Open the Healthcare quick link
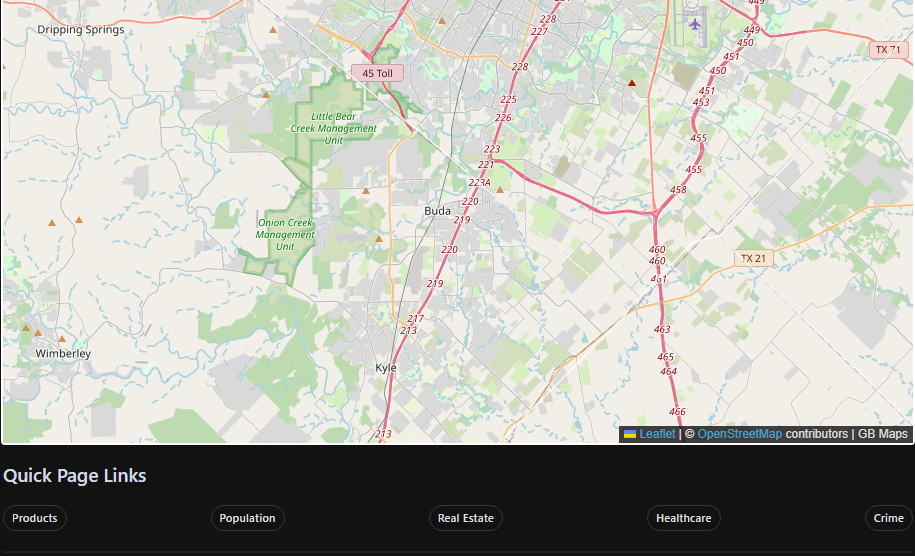Image resolution: width=915 pixels, height=556 pixels. click(683, 518)
